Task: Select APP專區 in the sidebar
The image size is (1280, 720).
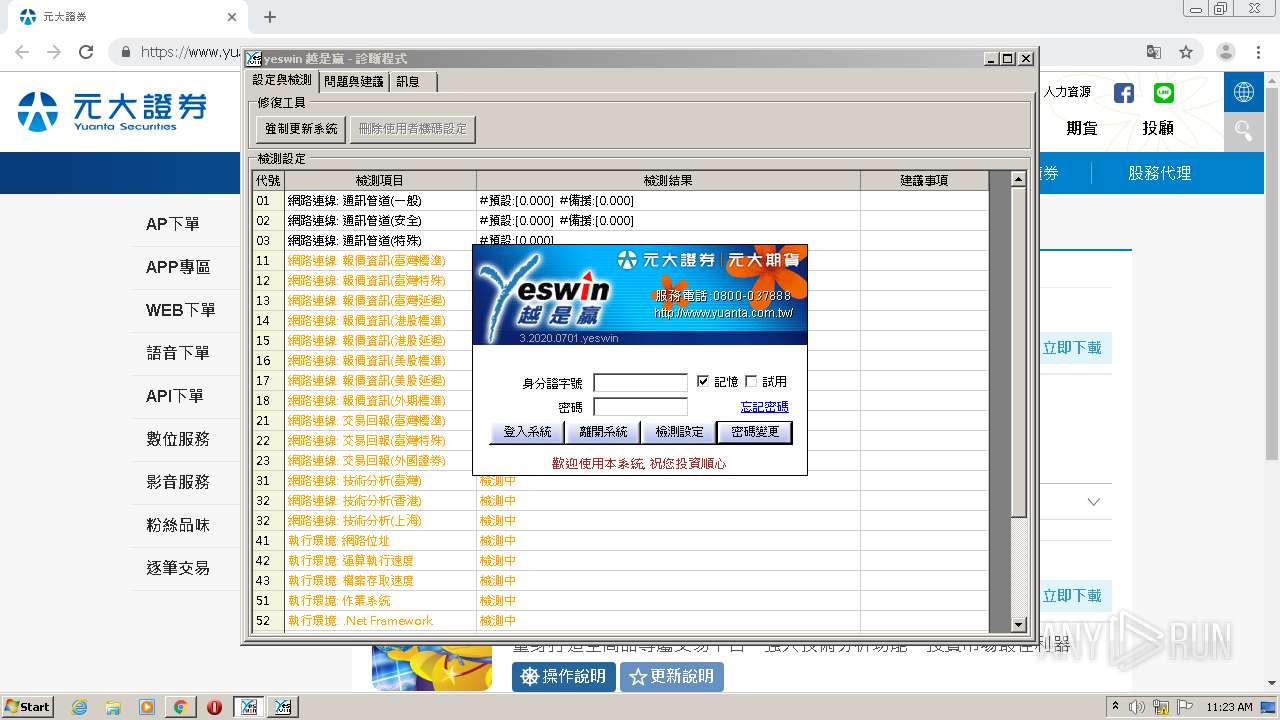Action: (x=178, y=267)
